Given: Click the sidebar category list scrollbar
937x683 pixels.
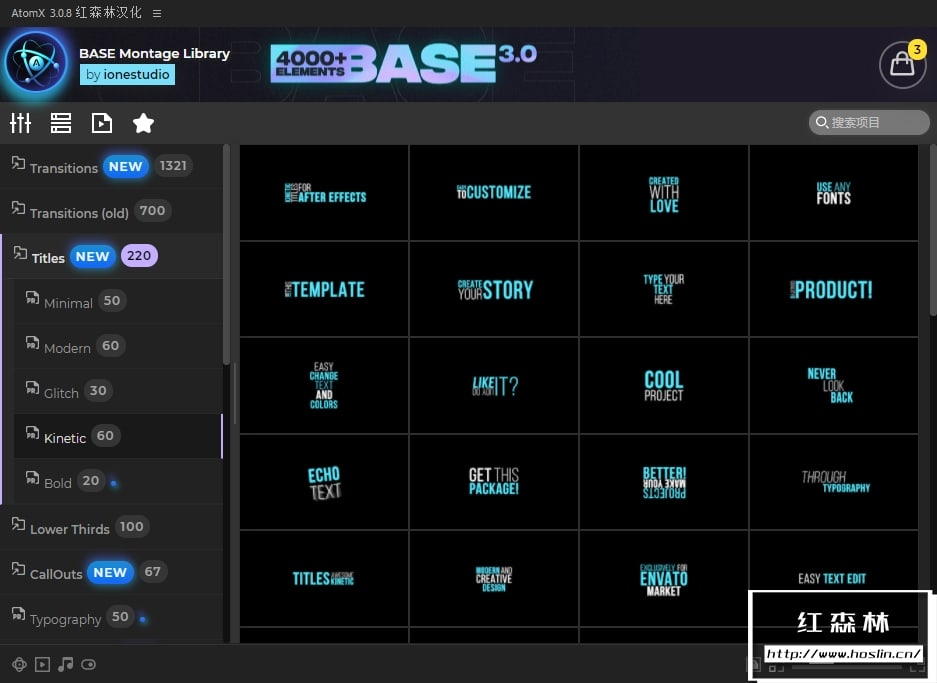Looking at the screenshot, I should [x=226, y=255].
